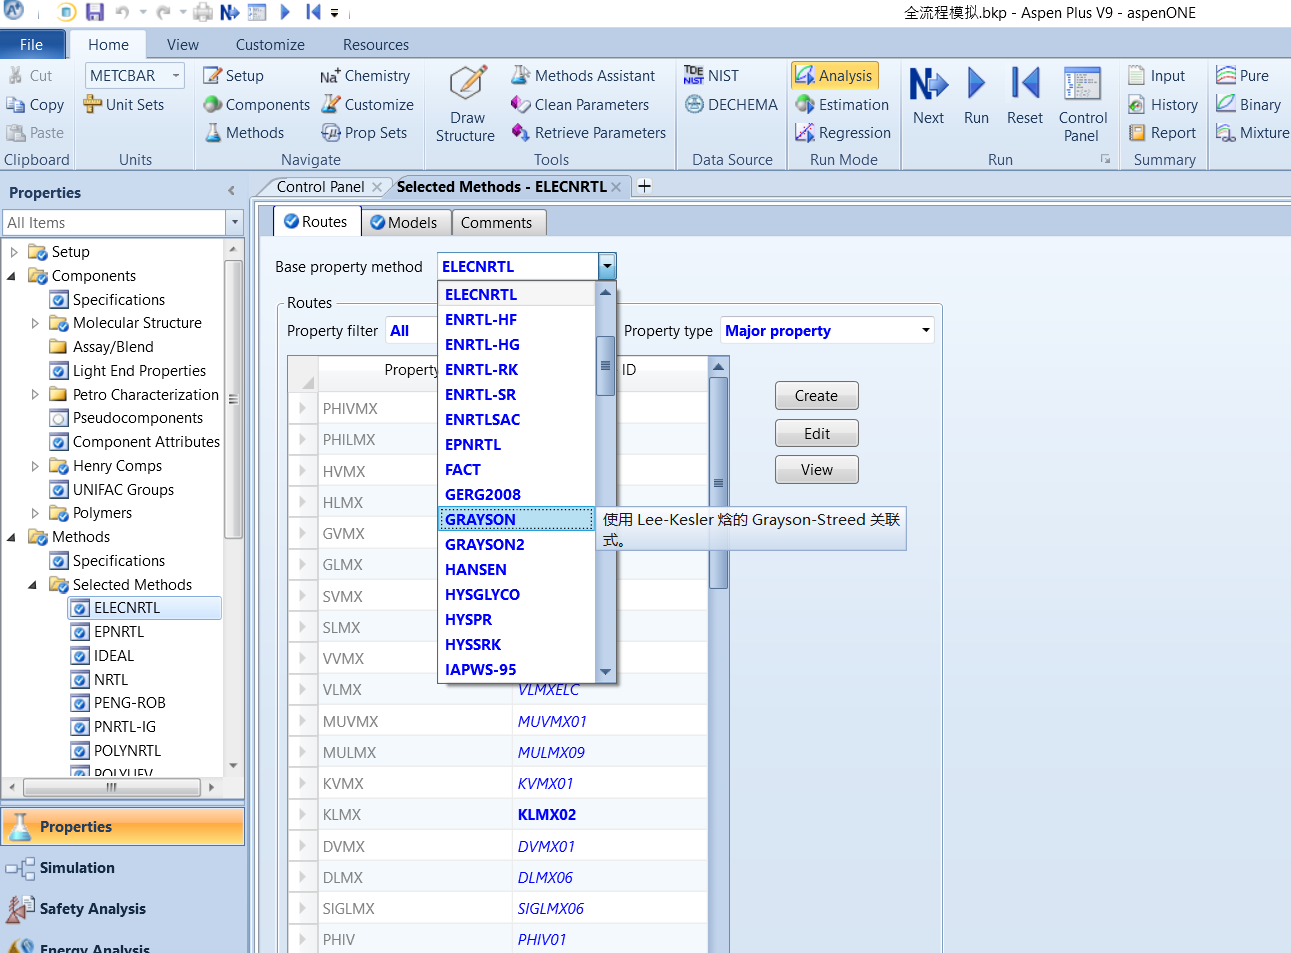1291x953 pixels.
Task: Open Components in Navigate group
Action: tap(256, 104)
